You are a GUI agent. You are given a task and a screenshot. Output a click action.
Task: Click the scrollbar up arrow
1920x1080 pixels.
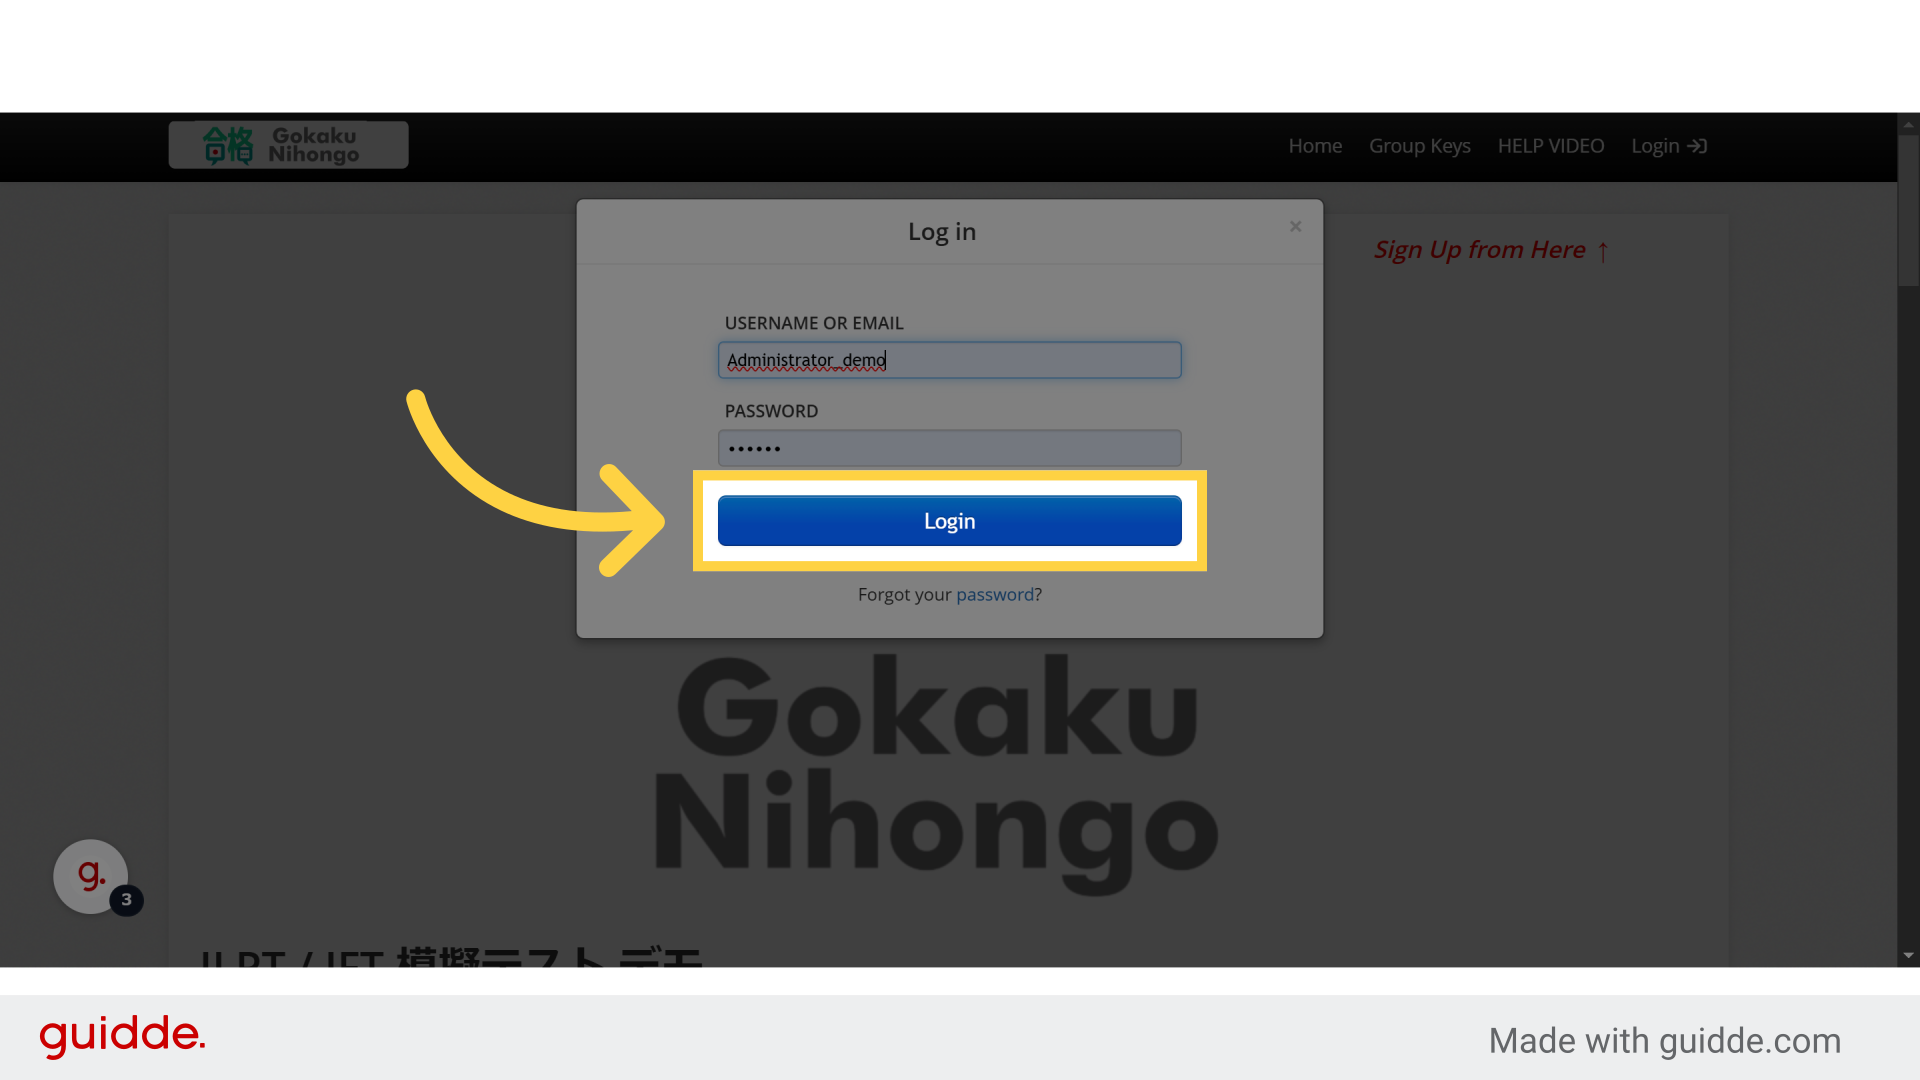pyautogui.click(x=1908, y=125)
